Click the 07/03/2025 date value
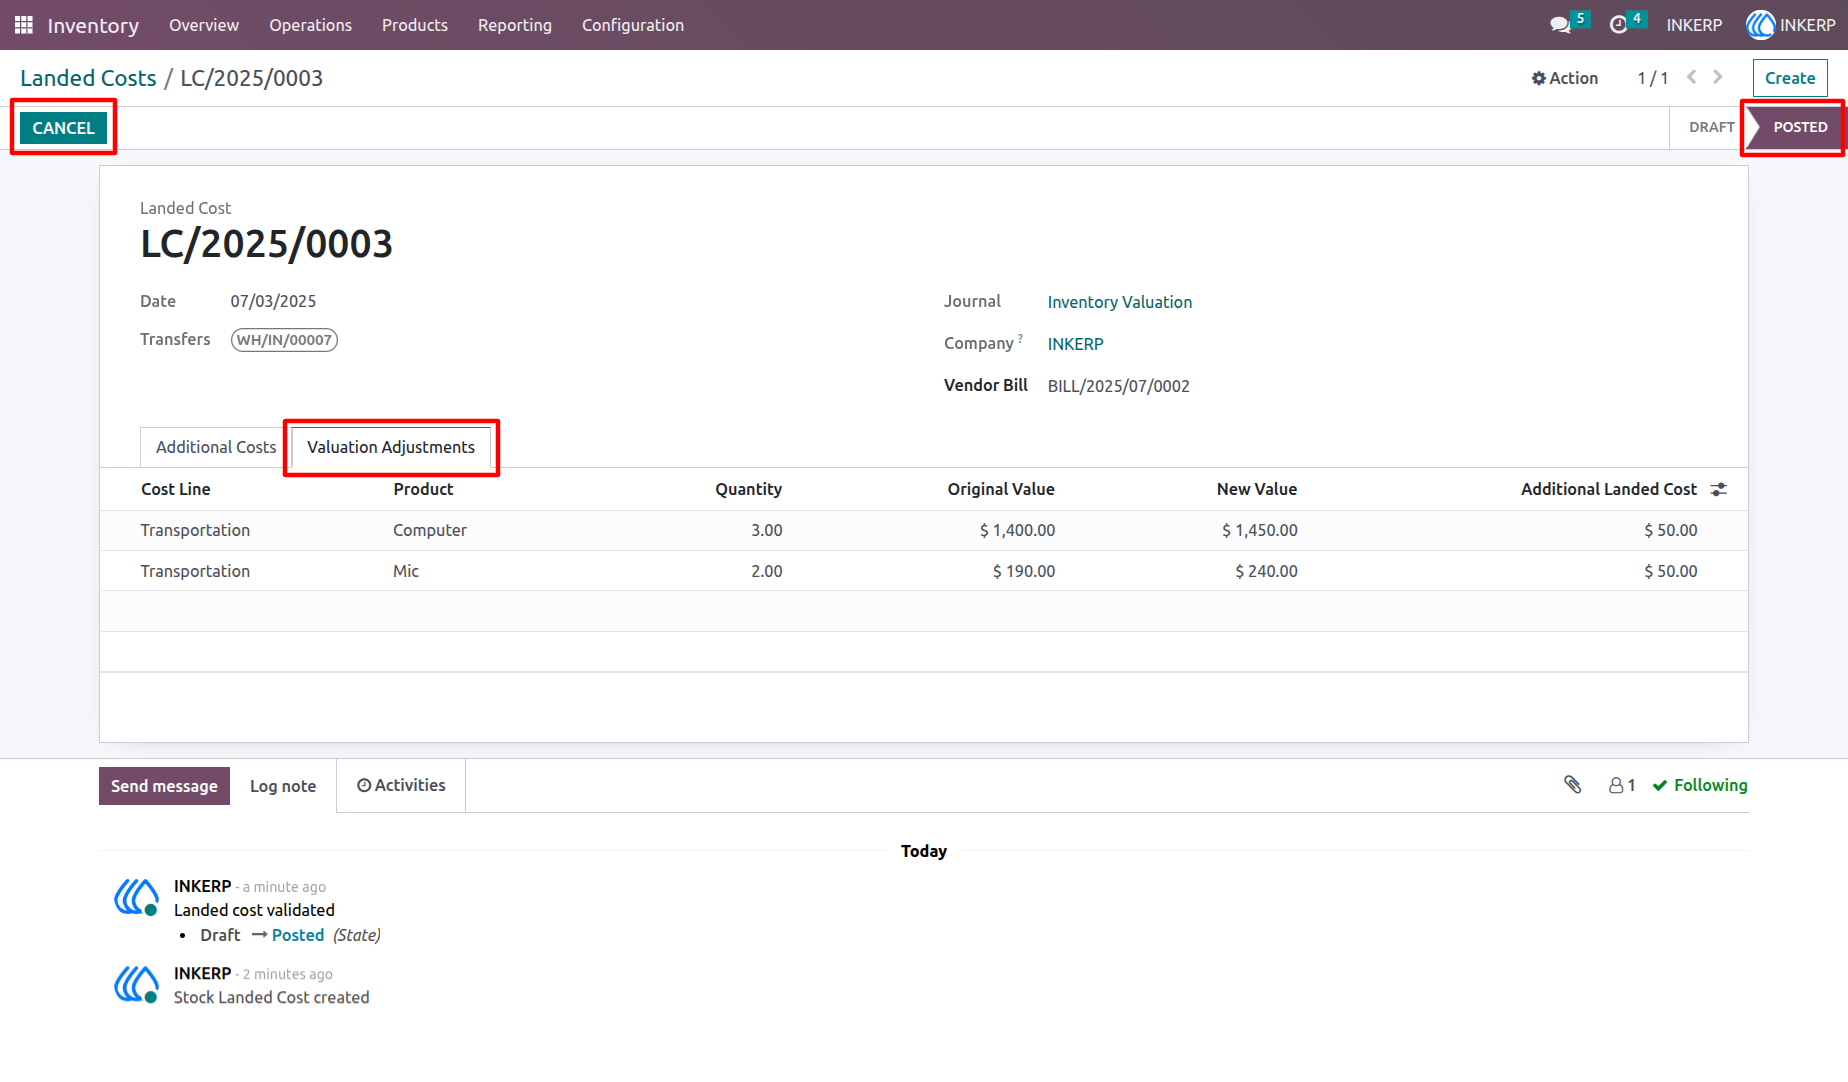 coord(273,301)
